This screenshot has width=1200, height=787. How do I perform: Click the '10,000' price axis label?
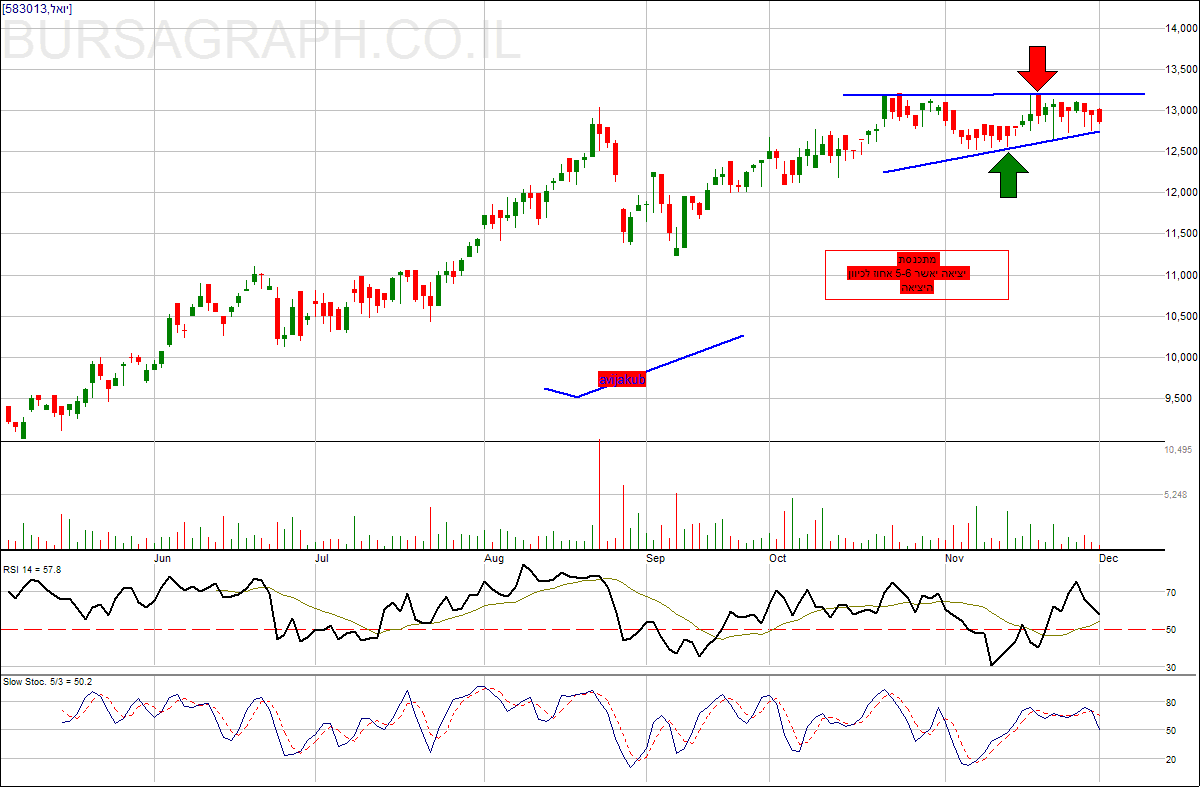click(x=1181, y=357)
